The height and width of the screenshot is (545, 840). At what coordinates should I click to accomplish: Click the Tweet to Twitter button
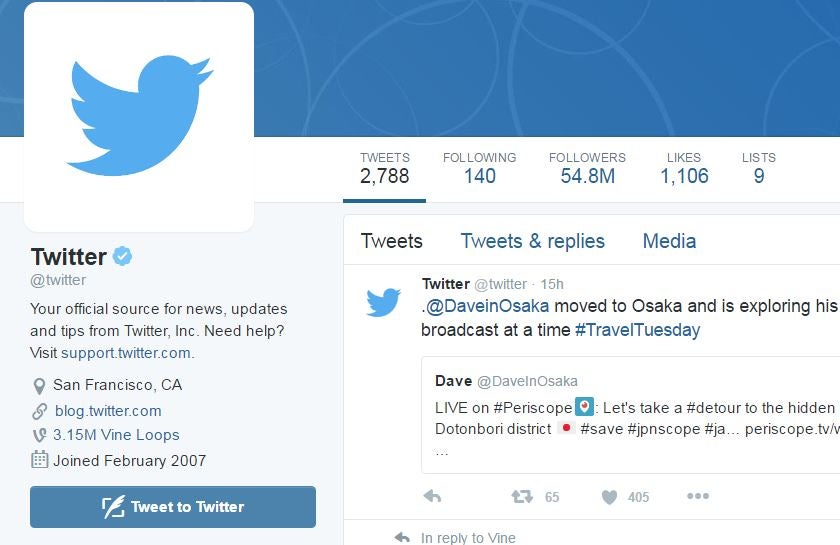(173, 507)
